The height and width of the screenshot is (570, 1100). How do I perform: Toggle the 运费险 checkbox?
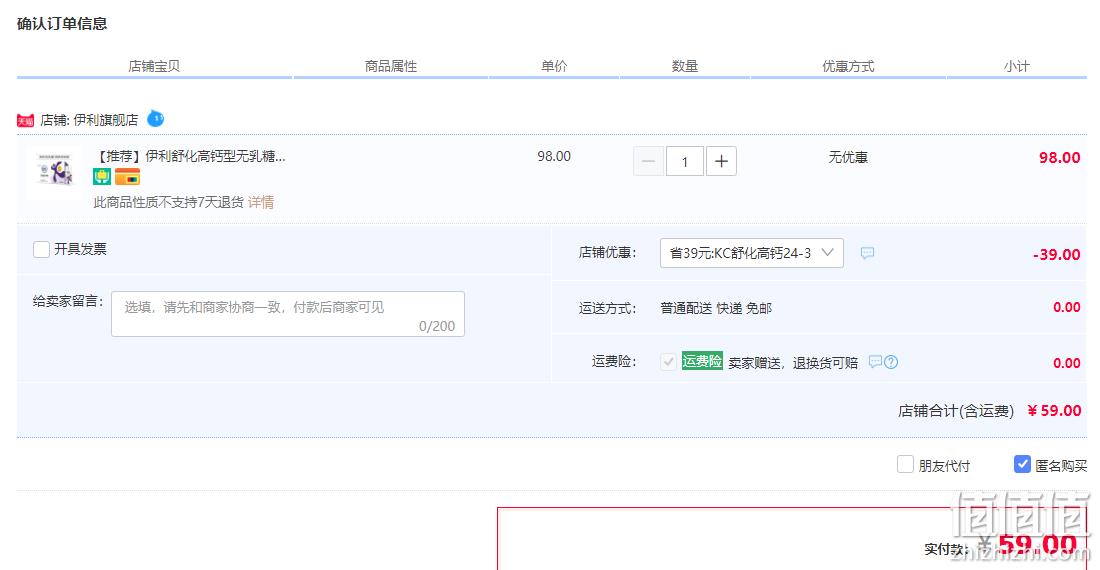click(x=668, y=362)
